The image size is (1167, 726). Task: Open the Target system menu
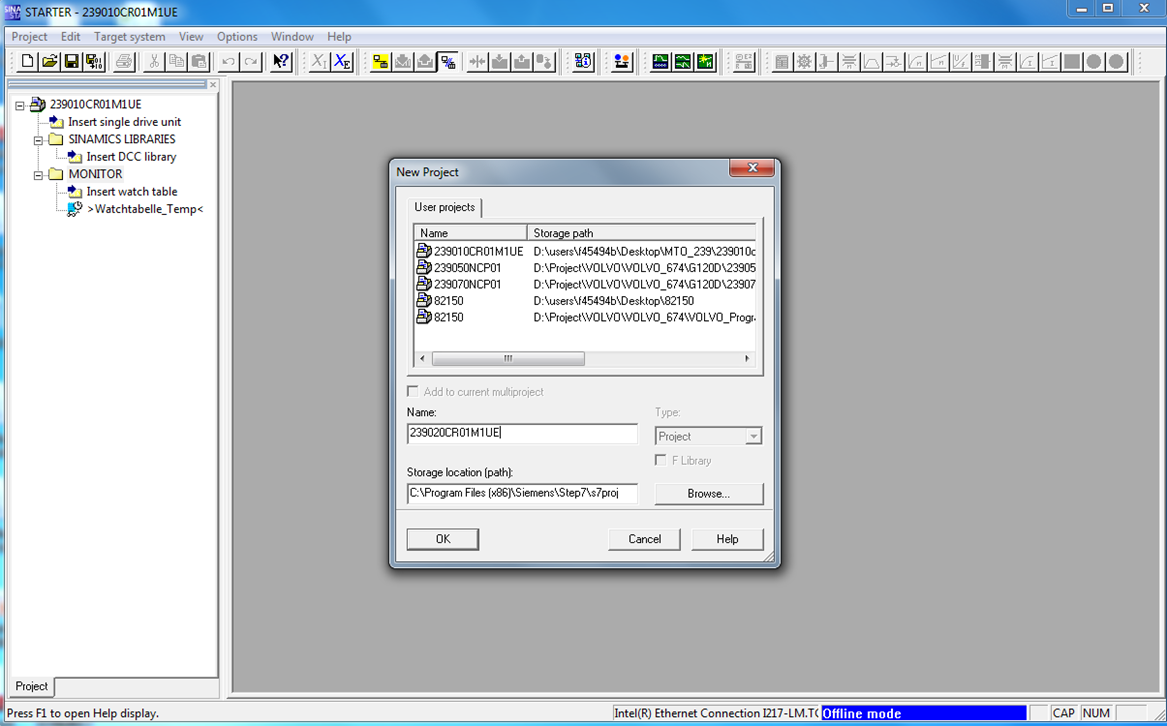[x=129, y=37]
